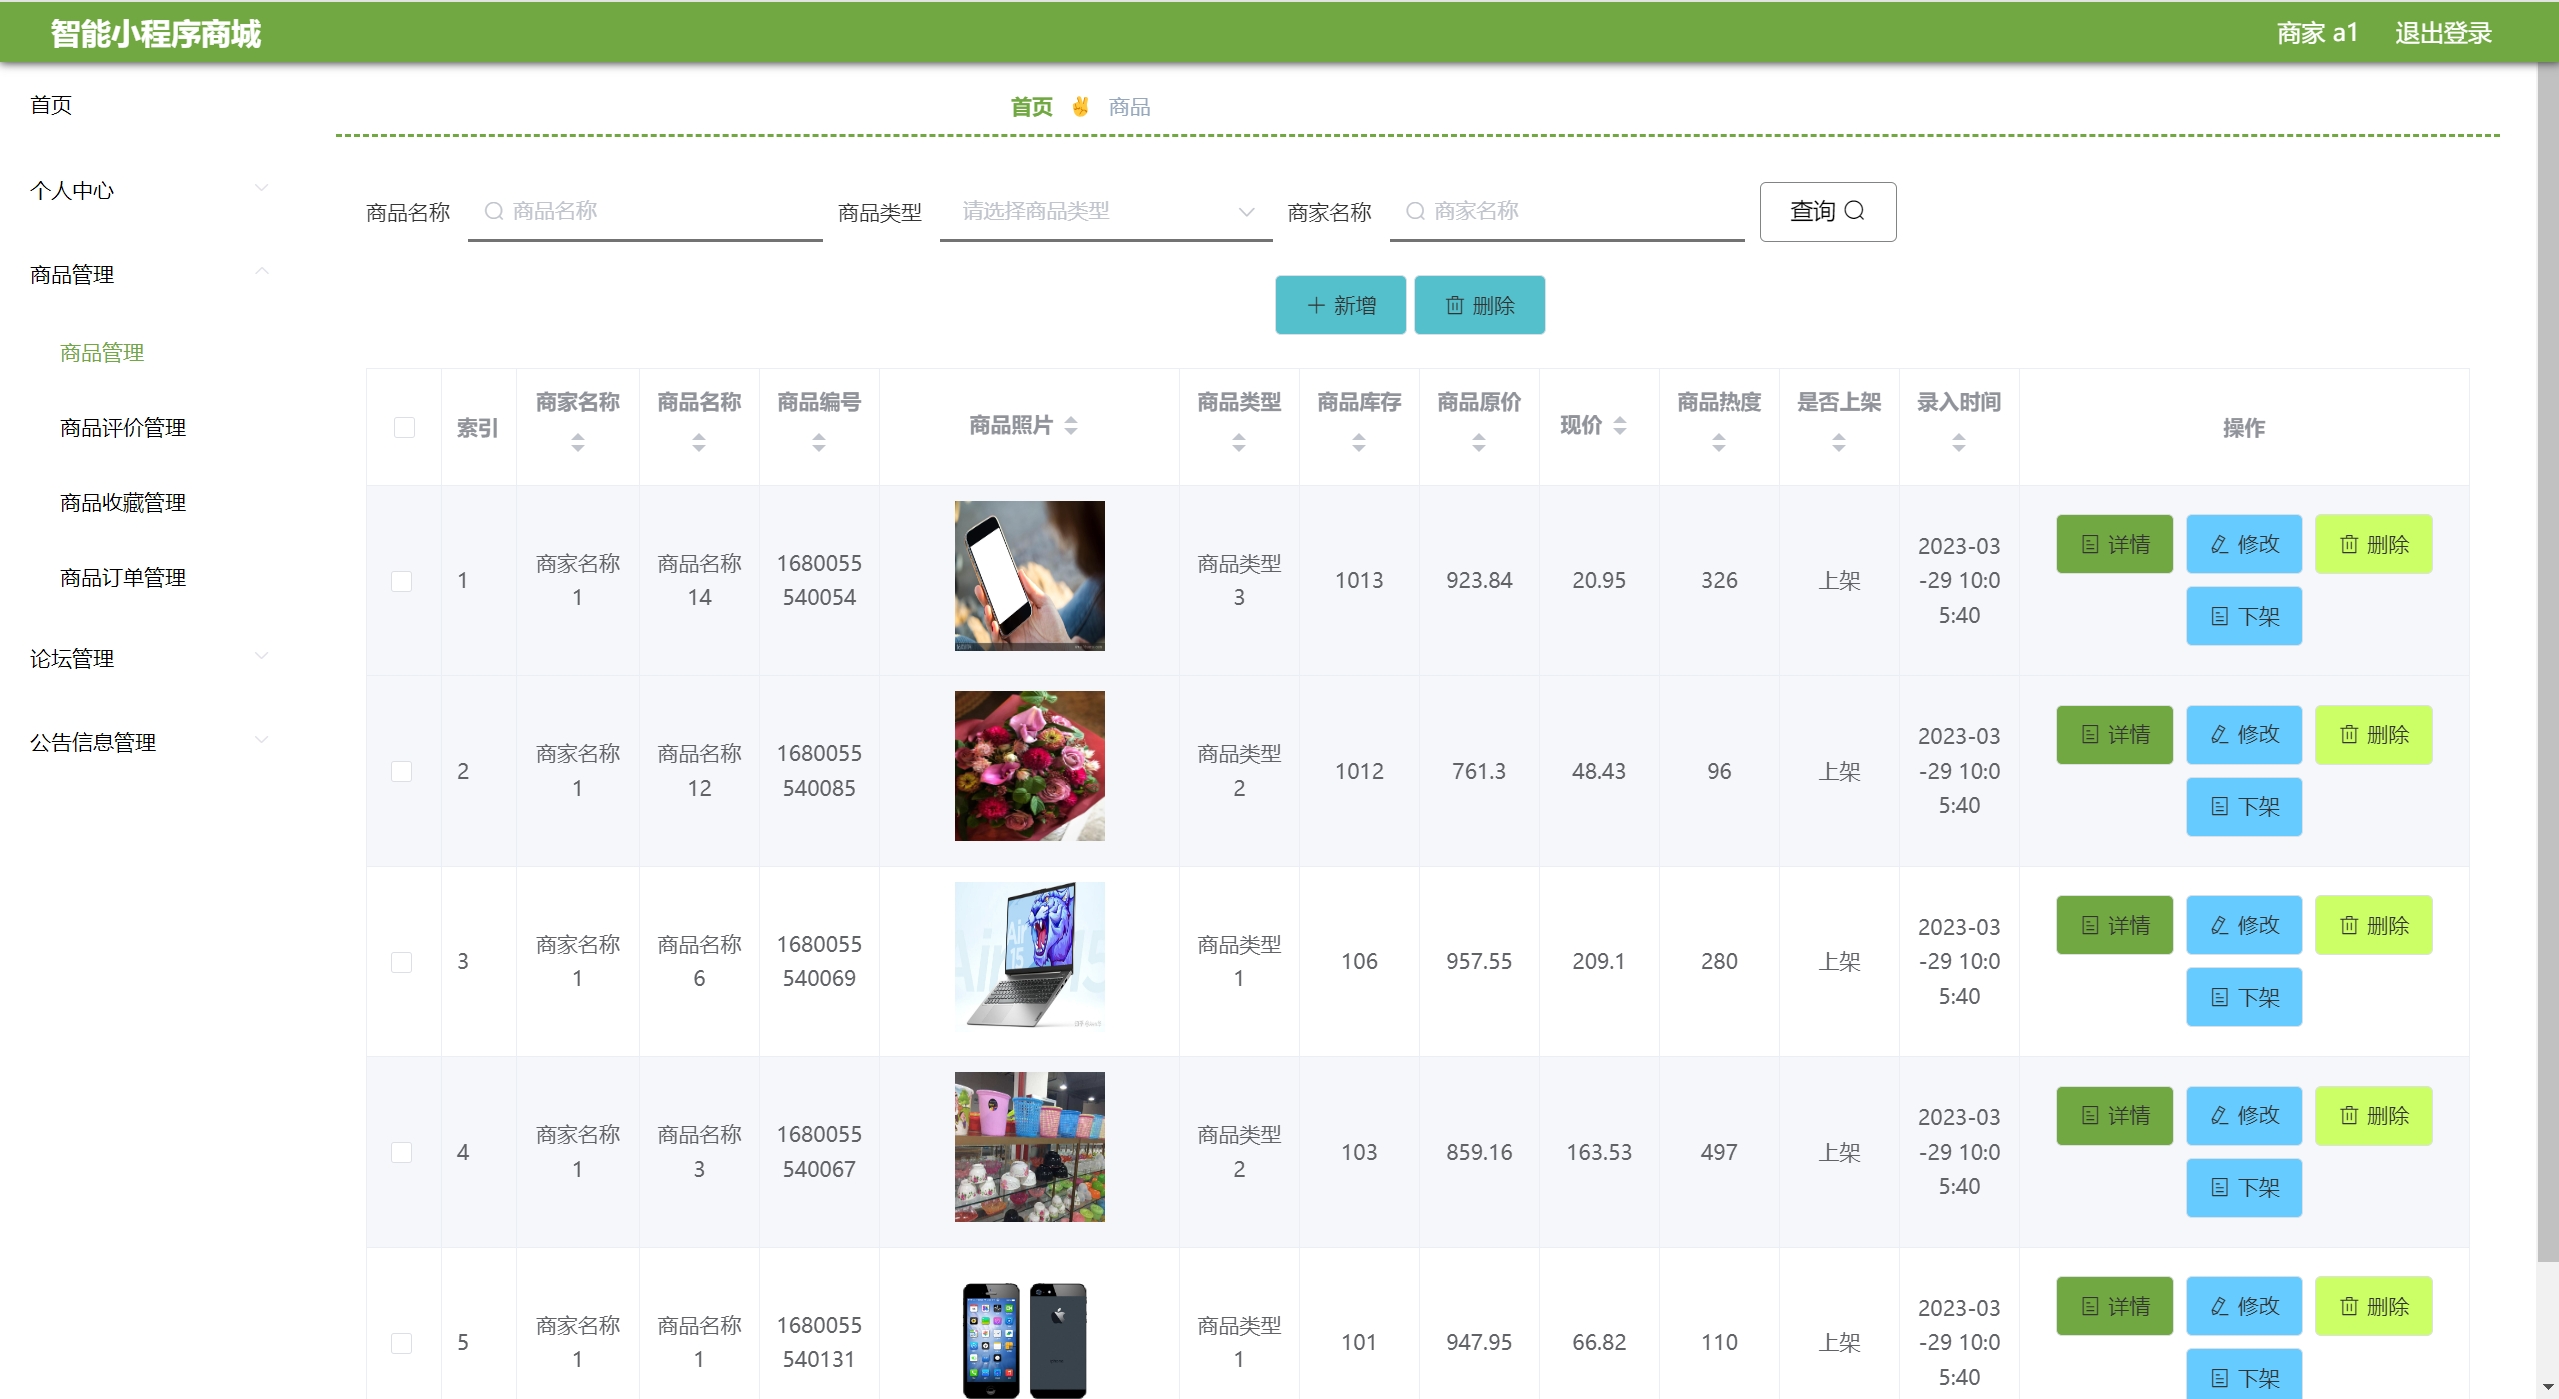
Task: Select row 4 checkbox
Action: pyautogui.click(x=402, y=1152)
